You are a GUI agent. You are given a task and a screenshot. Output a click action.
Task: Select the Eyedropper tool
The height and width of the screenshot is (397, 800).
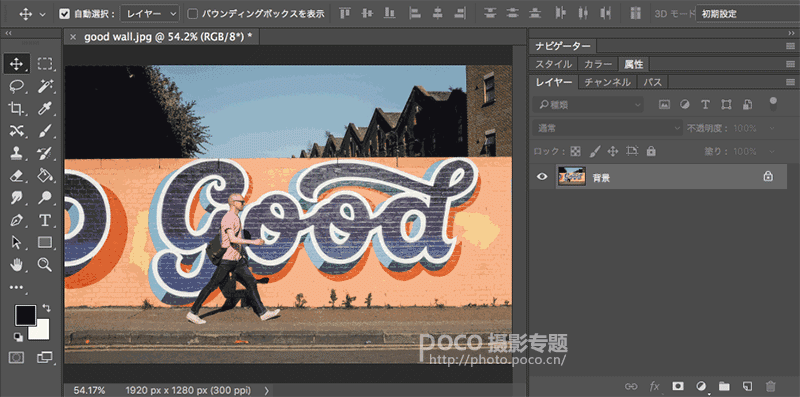coord(45,108)
